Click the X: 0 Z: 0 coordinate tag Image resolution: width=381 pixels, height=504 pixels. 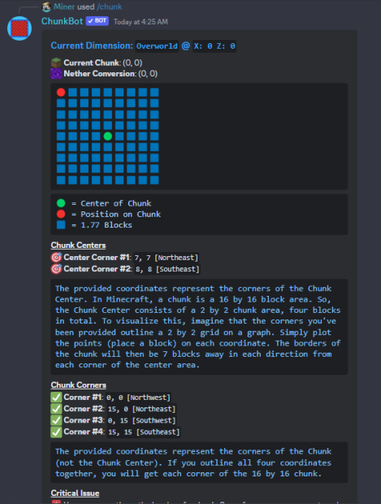tap(215, 46)
